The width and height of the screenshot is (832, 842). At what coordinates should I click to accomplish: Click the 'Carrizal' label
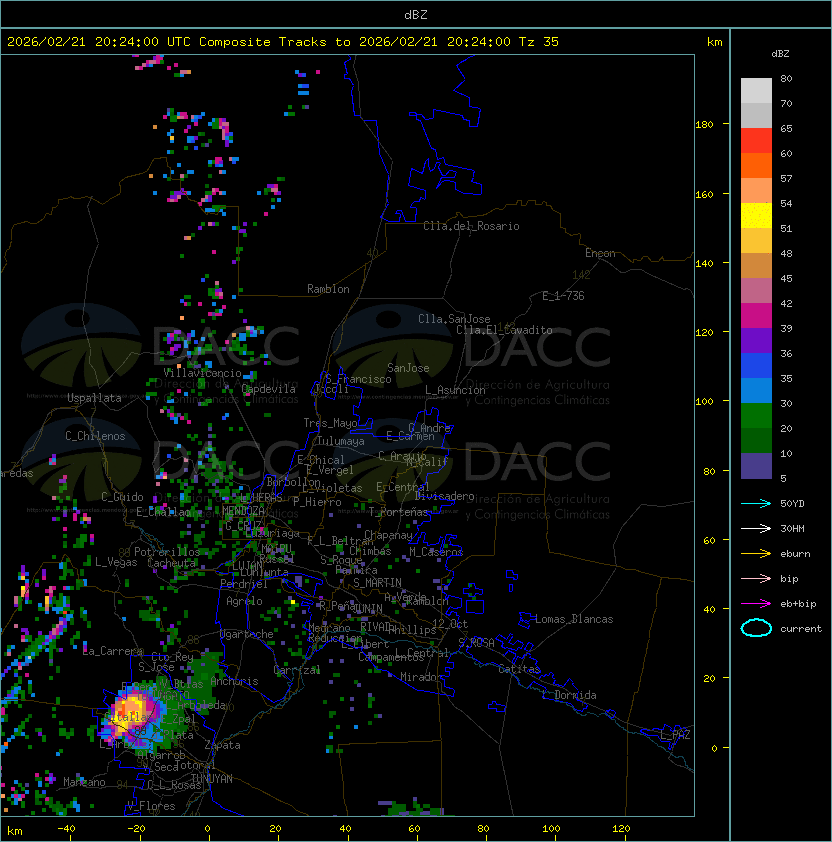pyautogui.click(x=297, y=670)
